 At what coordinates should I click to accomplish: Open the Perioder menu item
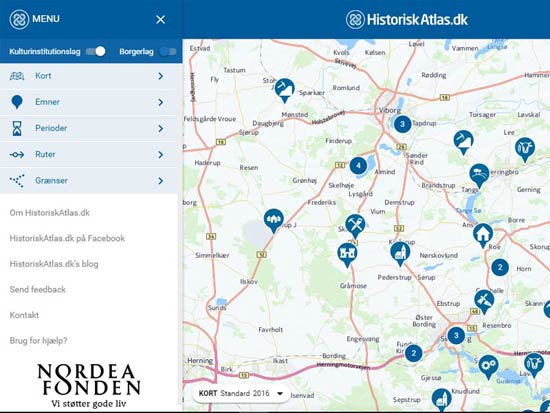click(89, 128)
